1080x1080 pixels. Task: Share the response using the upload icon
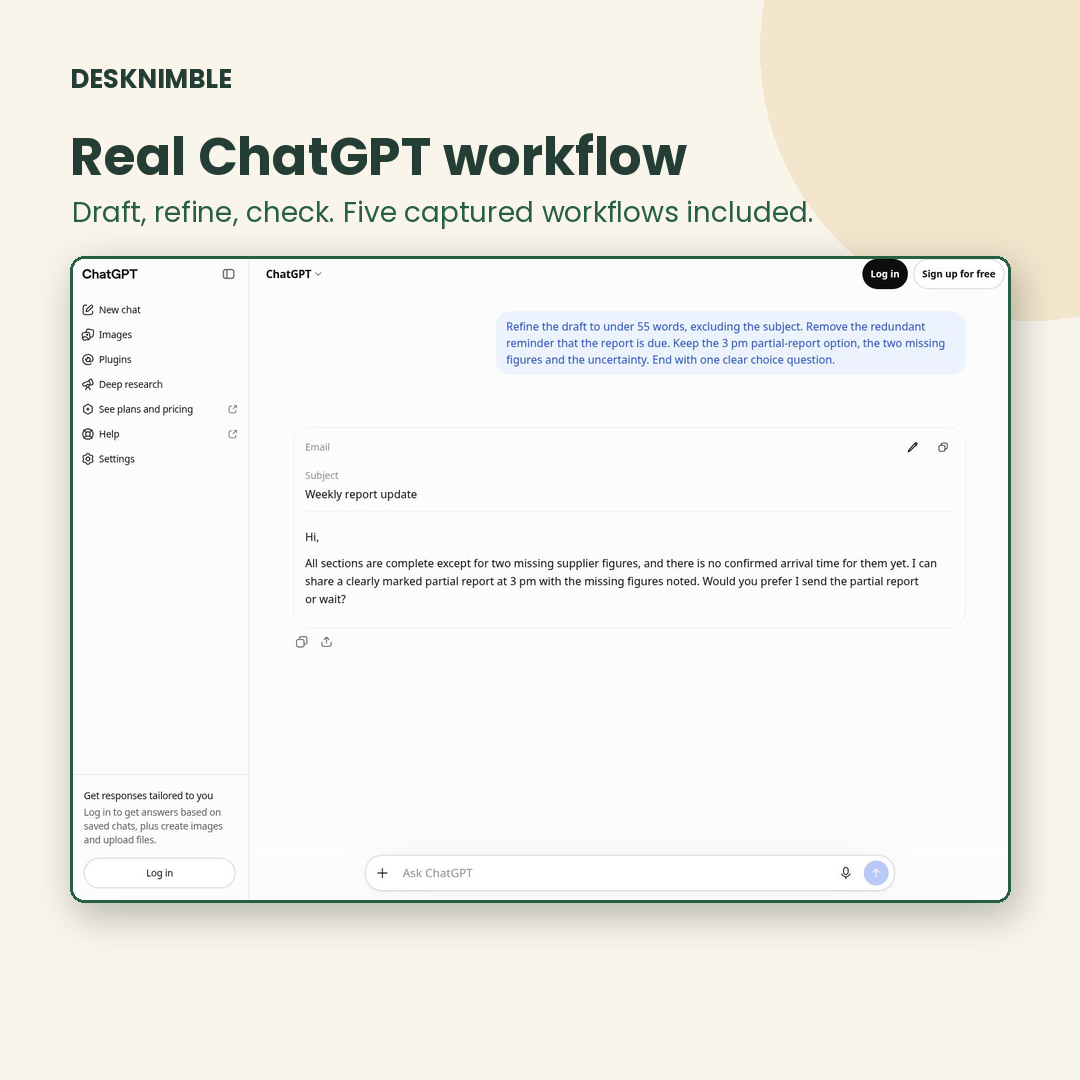click(x=326, y=642)
